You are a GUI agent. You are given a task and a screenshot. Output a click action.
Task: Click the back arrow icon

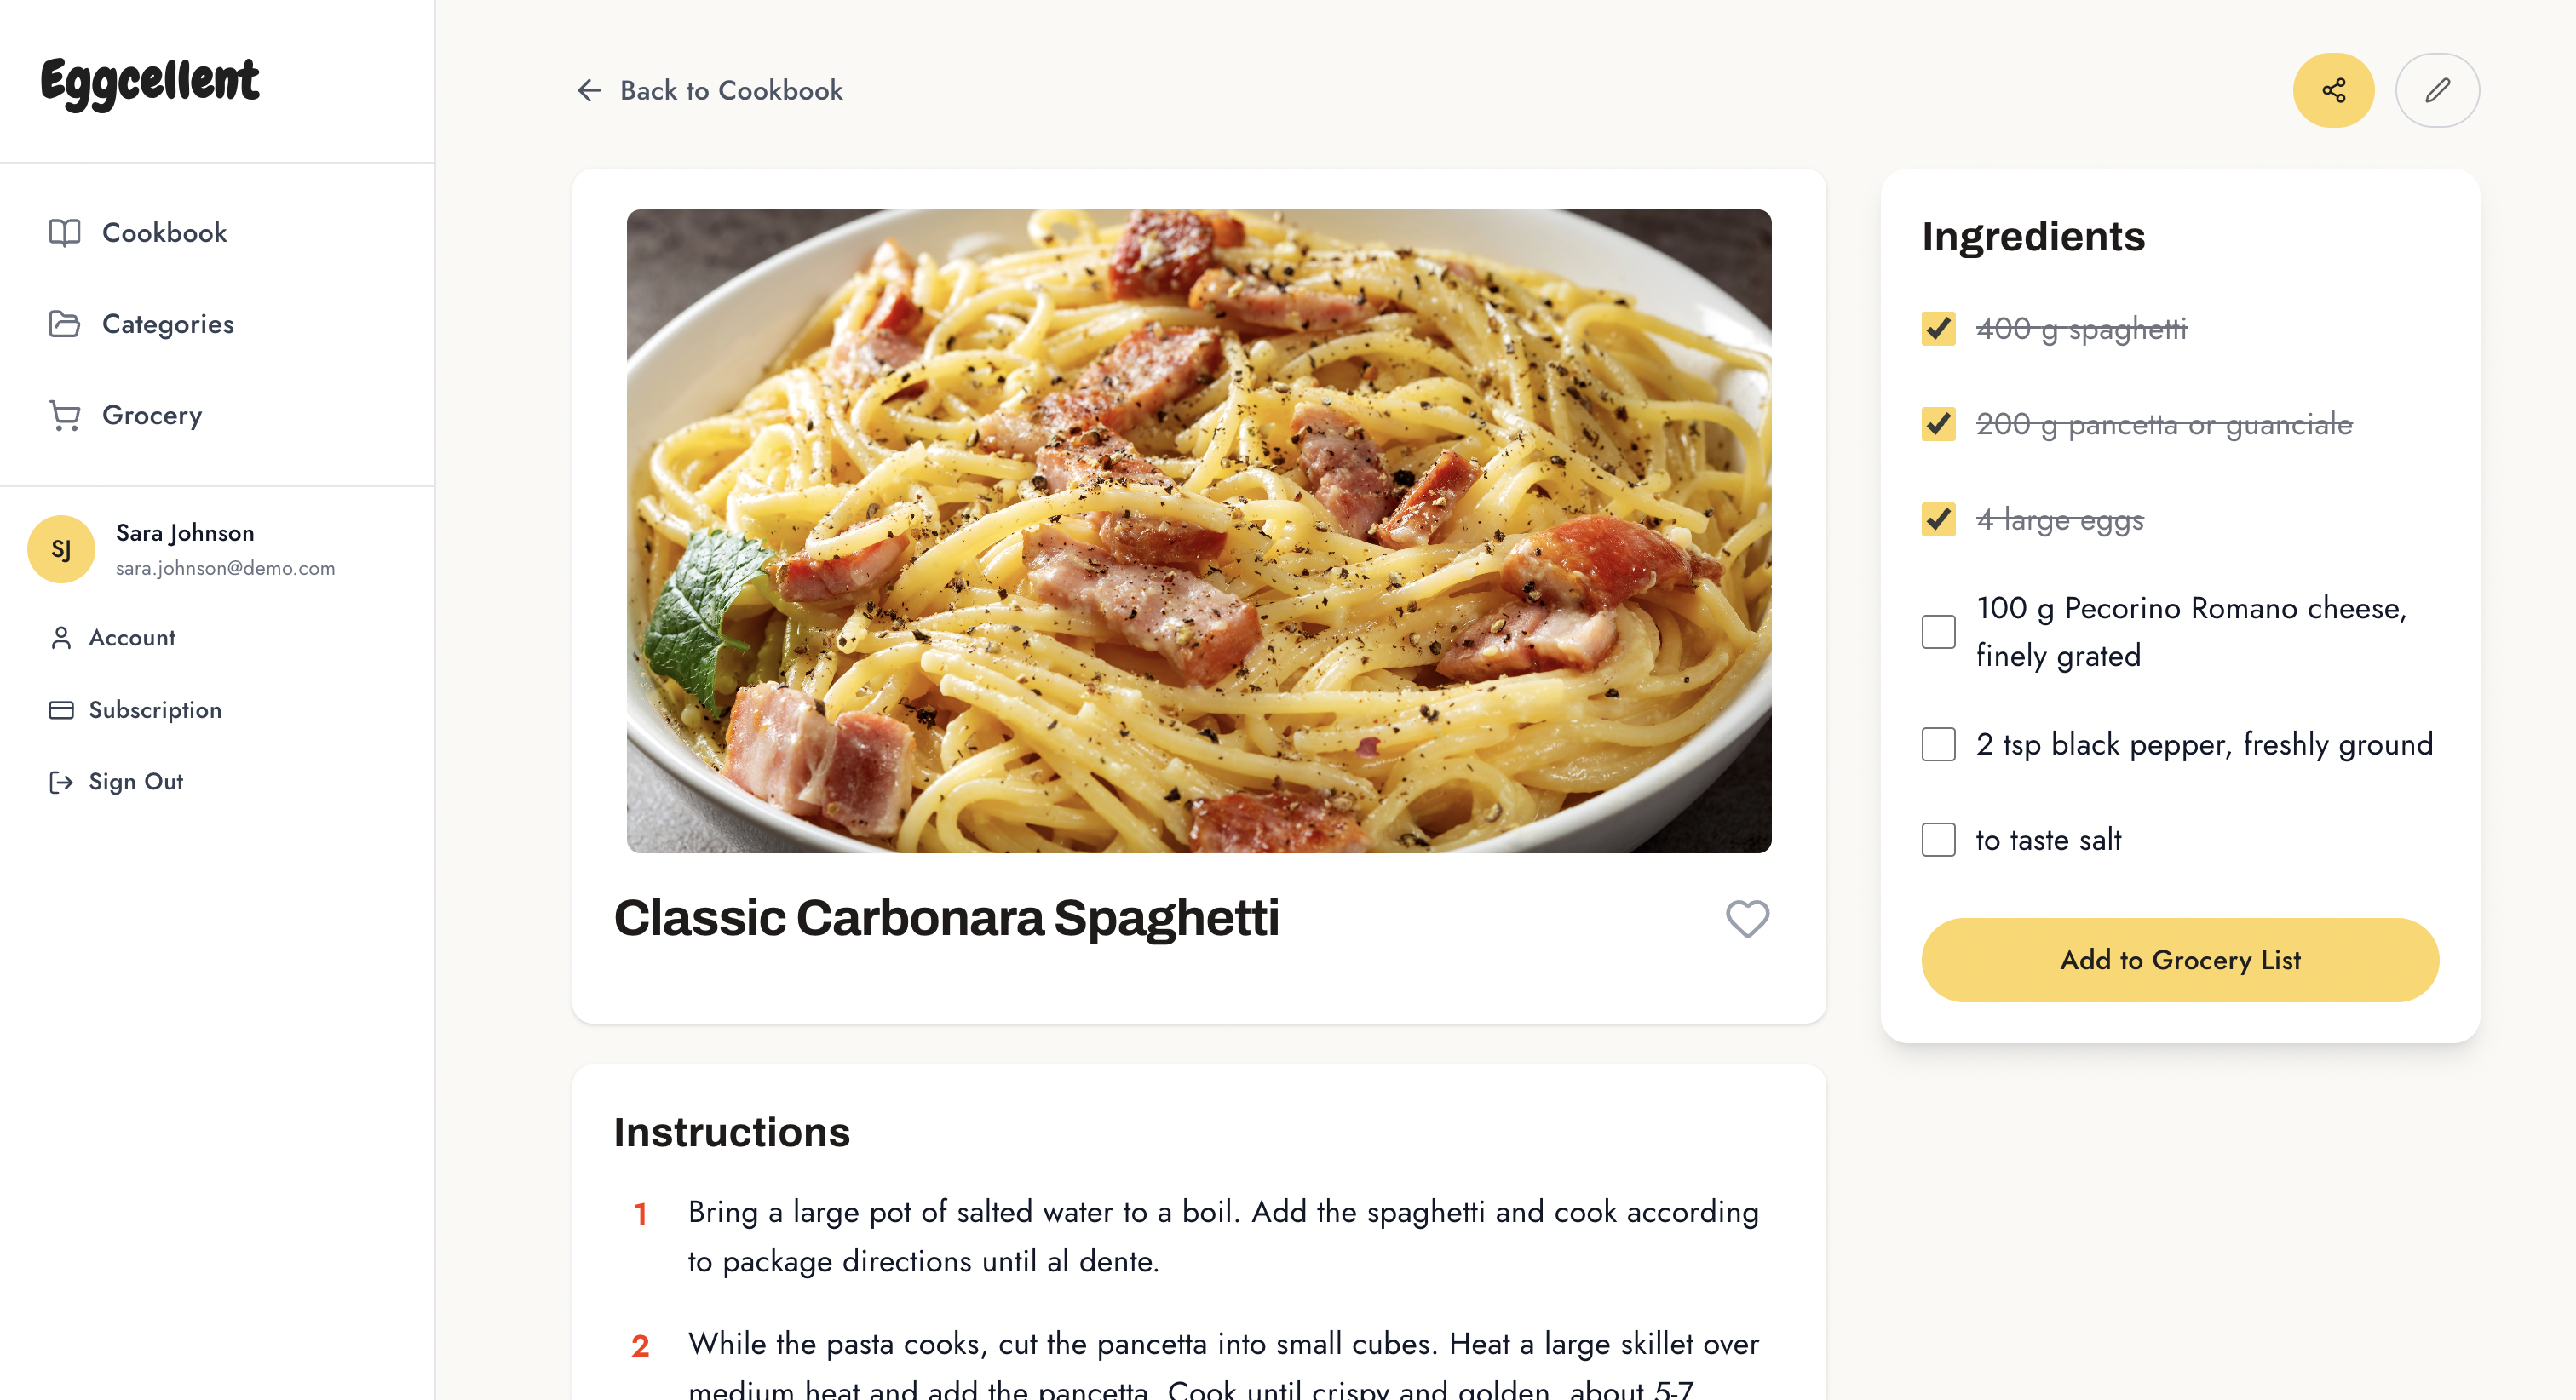click(x=589, y=91)
